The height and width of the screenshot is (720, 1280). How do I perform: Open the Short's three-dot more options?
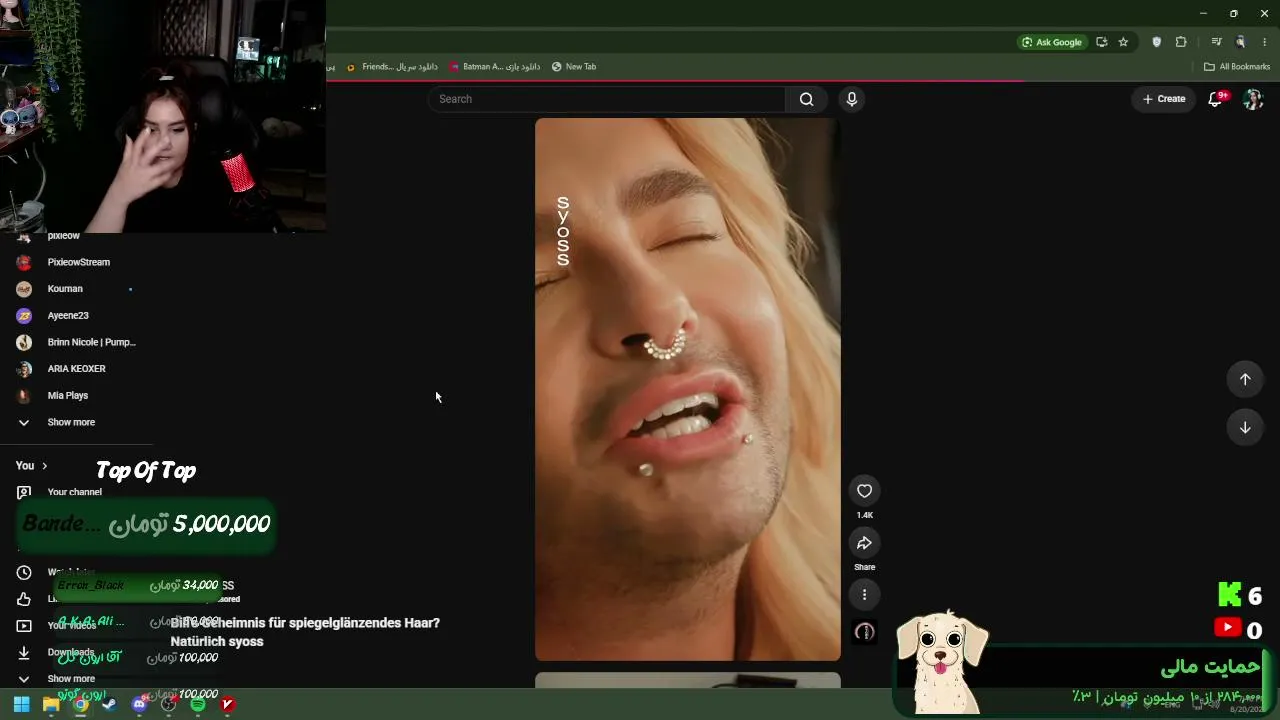point(864,594)
